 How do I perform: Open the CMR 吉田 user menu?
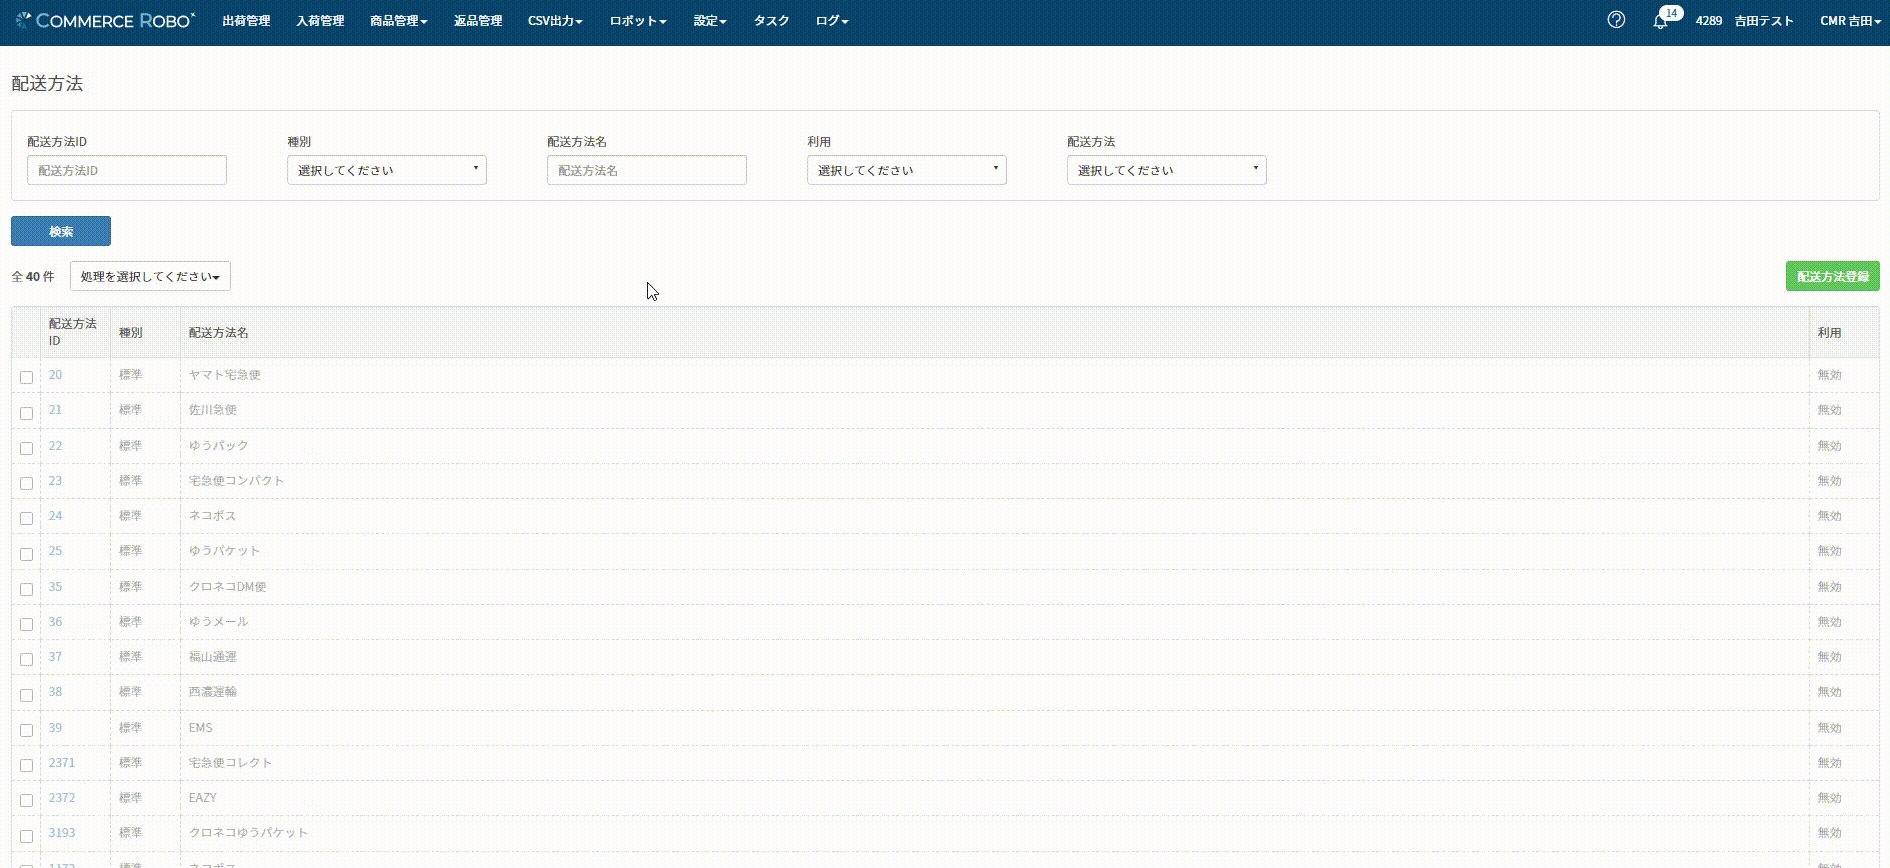[x=1850, y=21]
